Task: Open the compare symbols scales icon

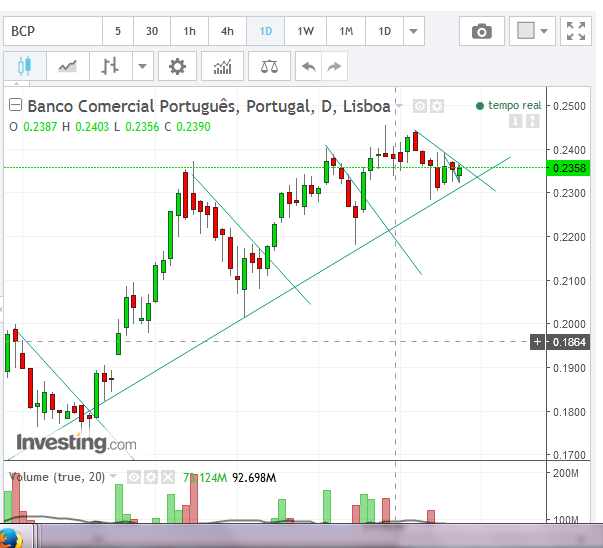Action: (x=269, y=66)
